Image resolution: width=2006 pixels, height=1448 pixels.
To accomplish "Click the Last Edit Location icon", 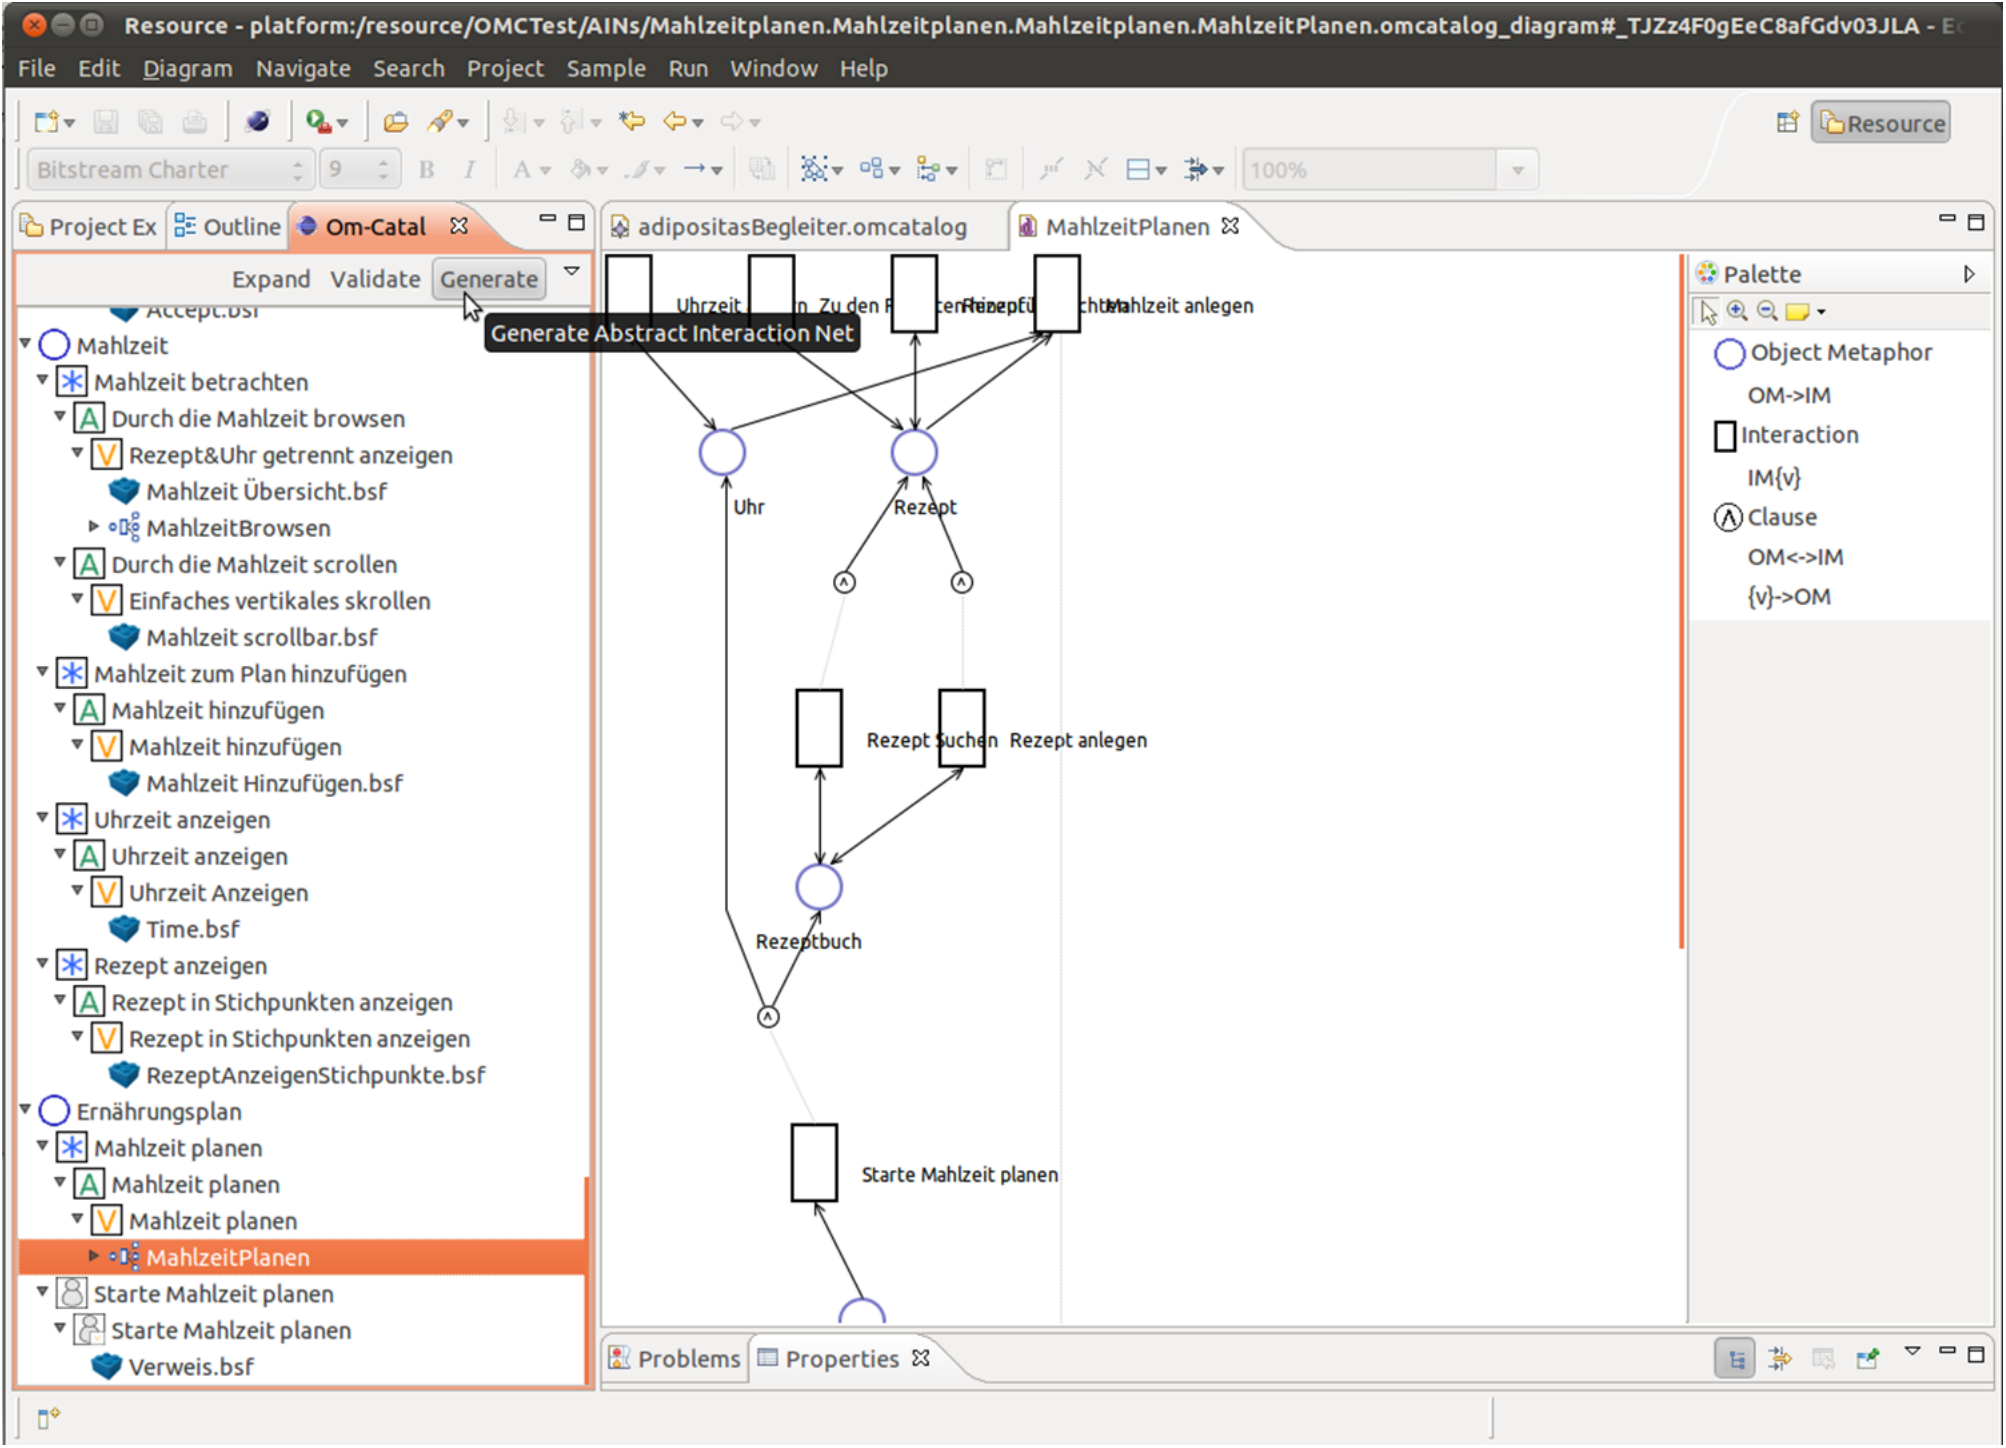I will (632, 122).
